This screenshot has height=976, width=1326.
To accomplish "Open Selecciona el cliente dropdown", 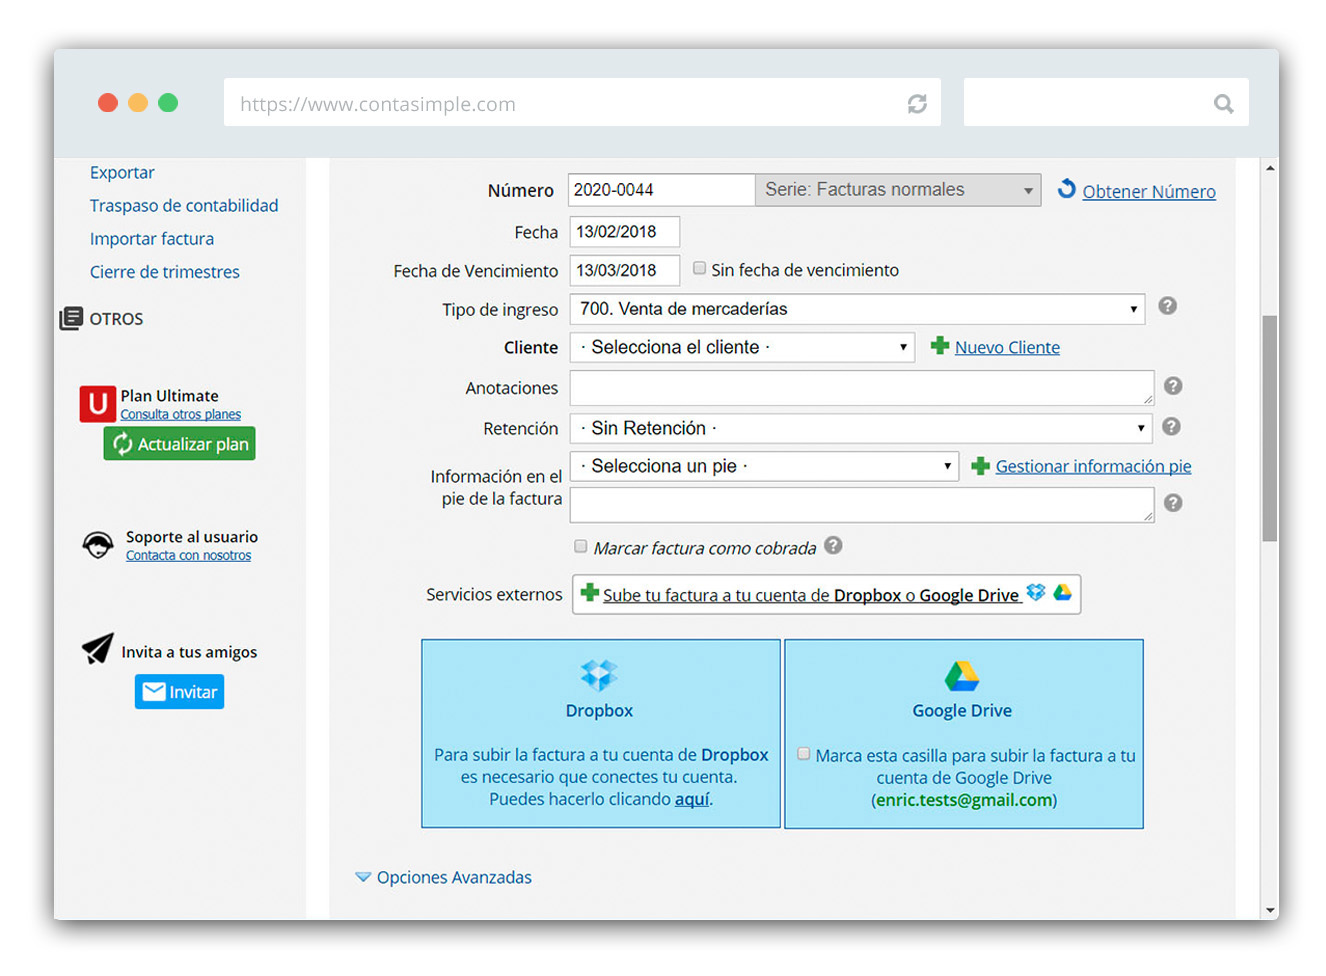I will [x=742, y=347].
